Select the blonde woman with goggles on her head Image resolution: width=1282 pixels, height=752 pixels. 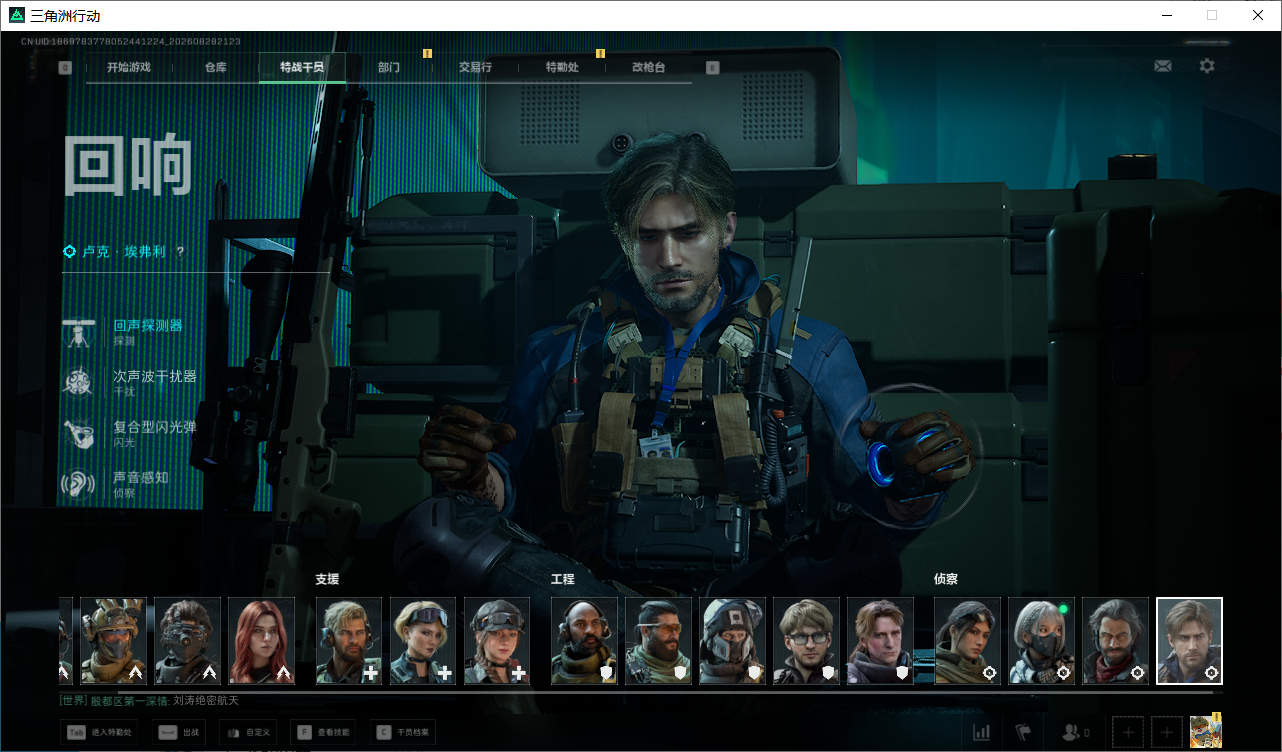coord(423,641)
